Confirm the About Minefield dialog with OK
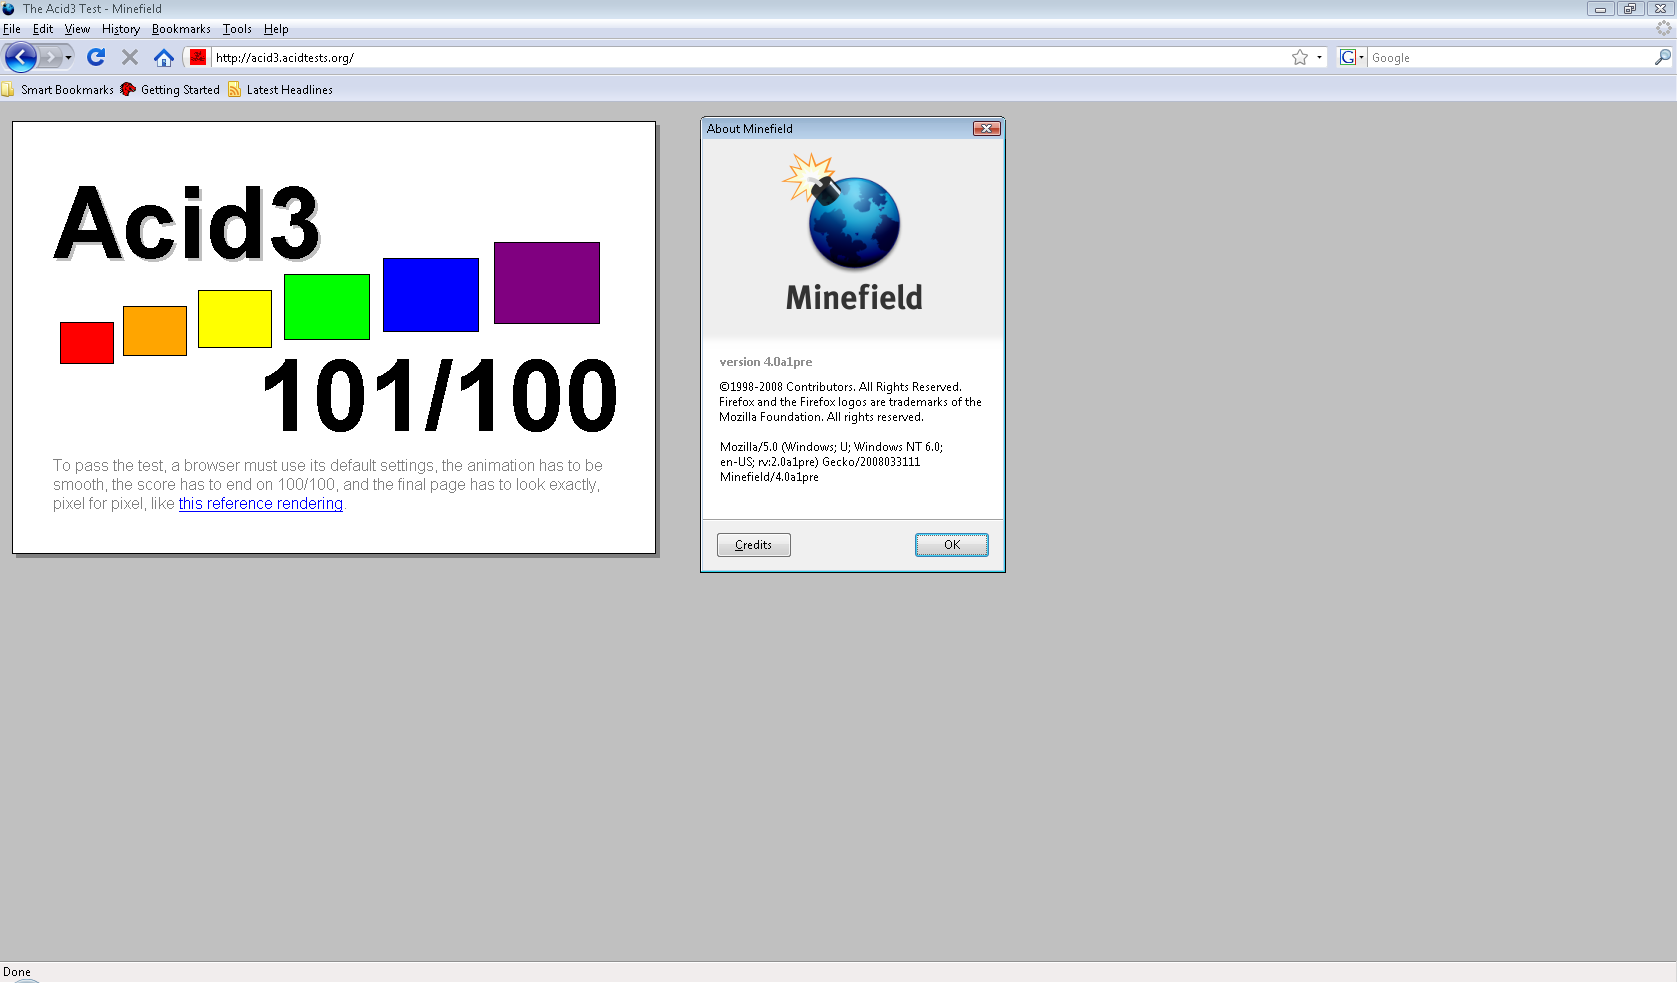The image size is (1677, 983). click(952, 545)
